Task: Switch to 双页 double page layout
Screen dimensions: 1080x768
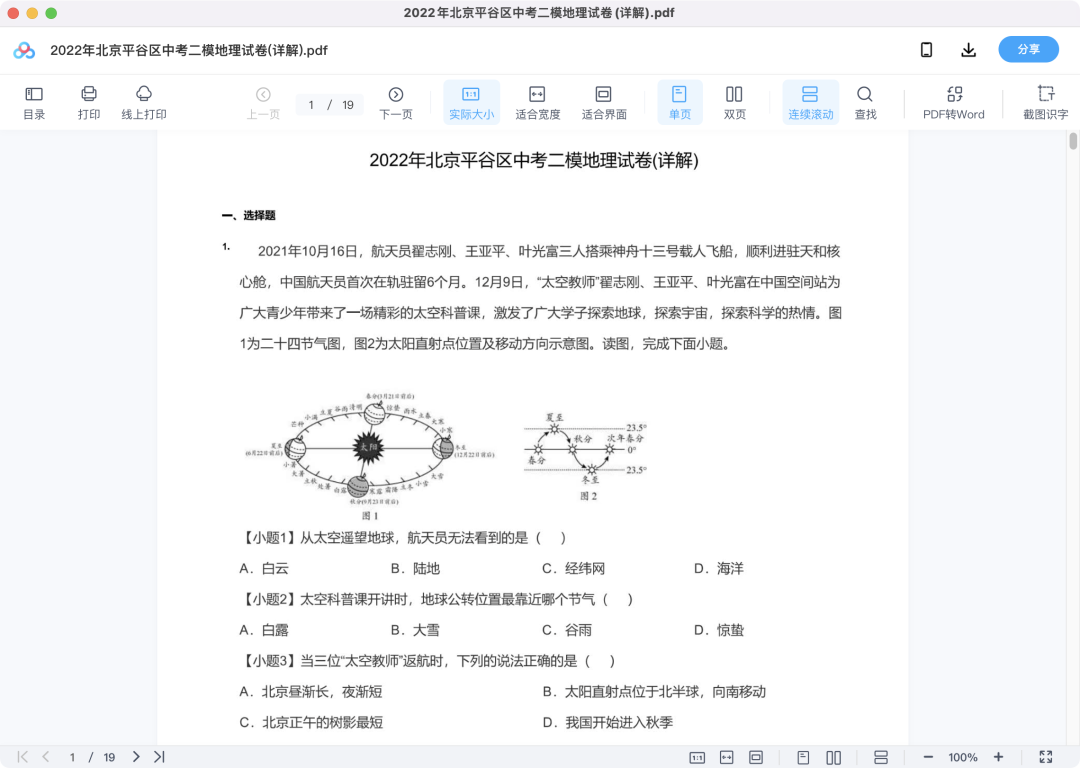Action: coord(734,103)
